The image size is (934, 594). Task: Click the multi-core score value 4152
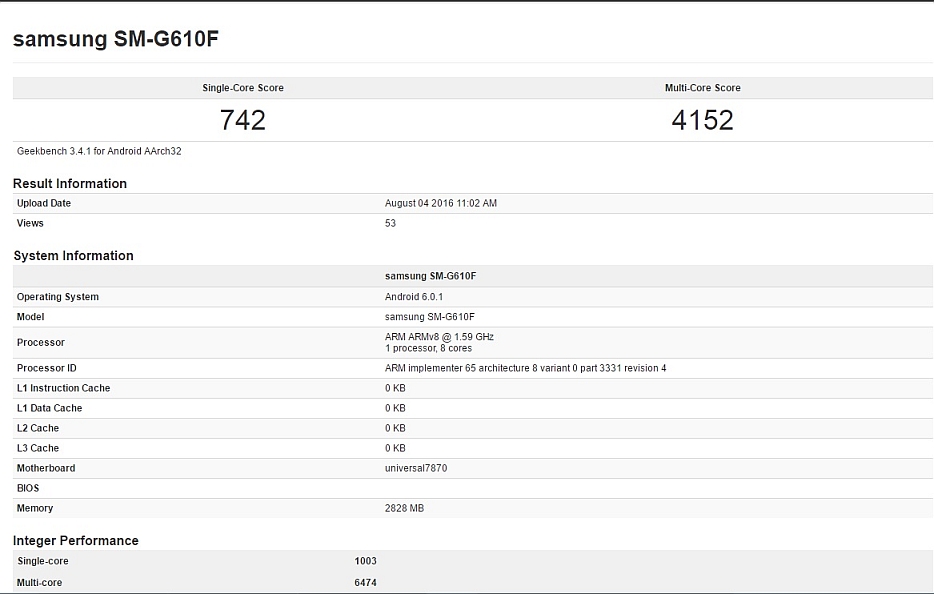[x=702, y=120]
